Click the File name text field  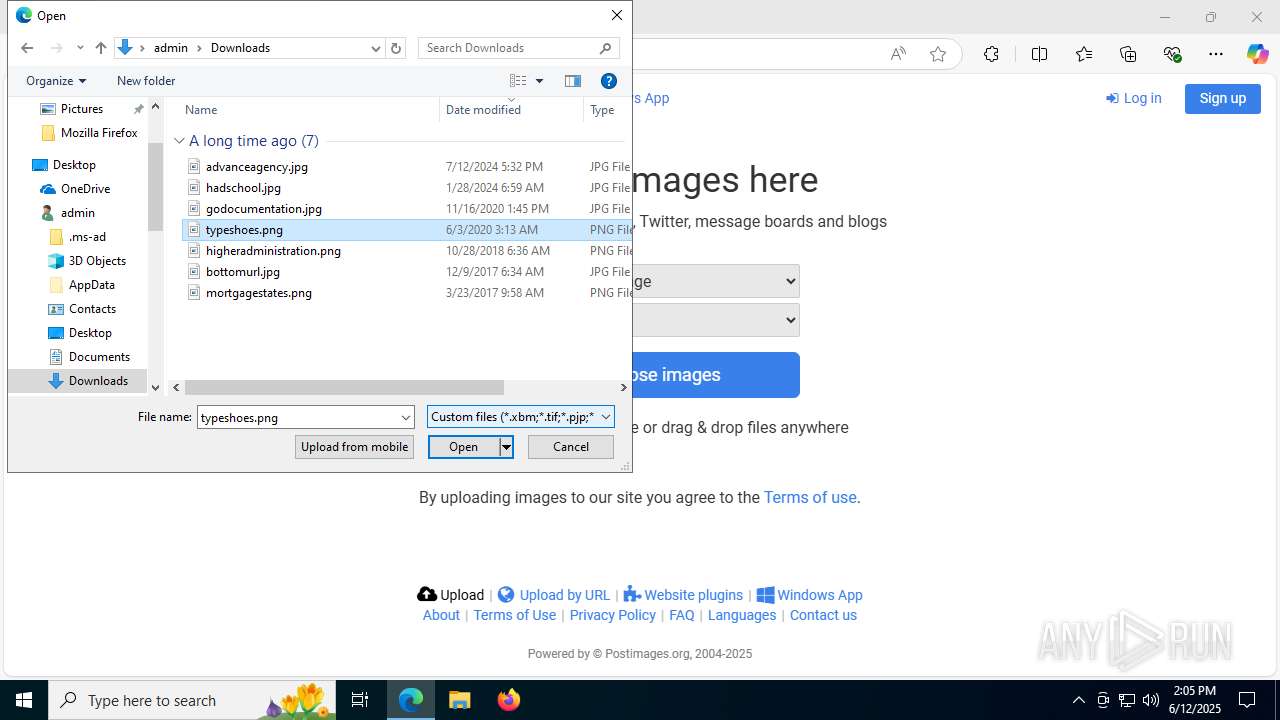[298, 417]
